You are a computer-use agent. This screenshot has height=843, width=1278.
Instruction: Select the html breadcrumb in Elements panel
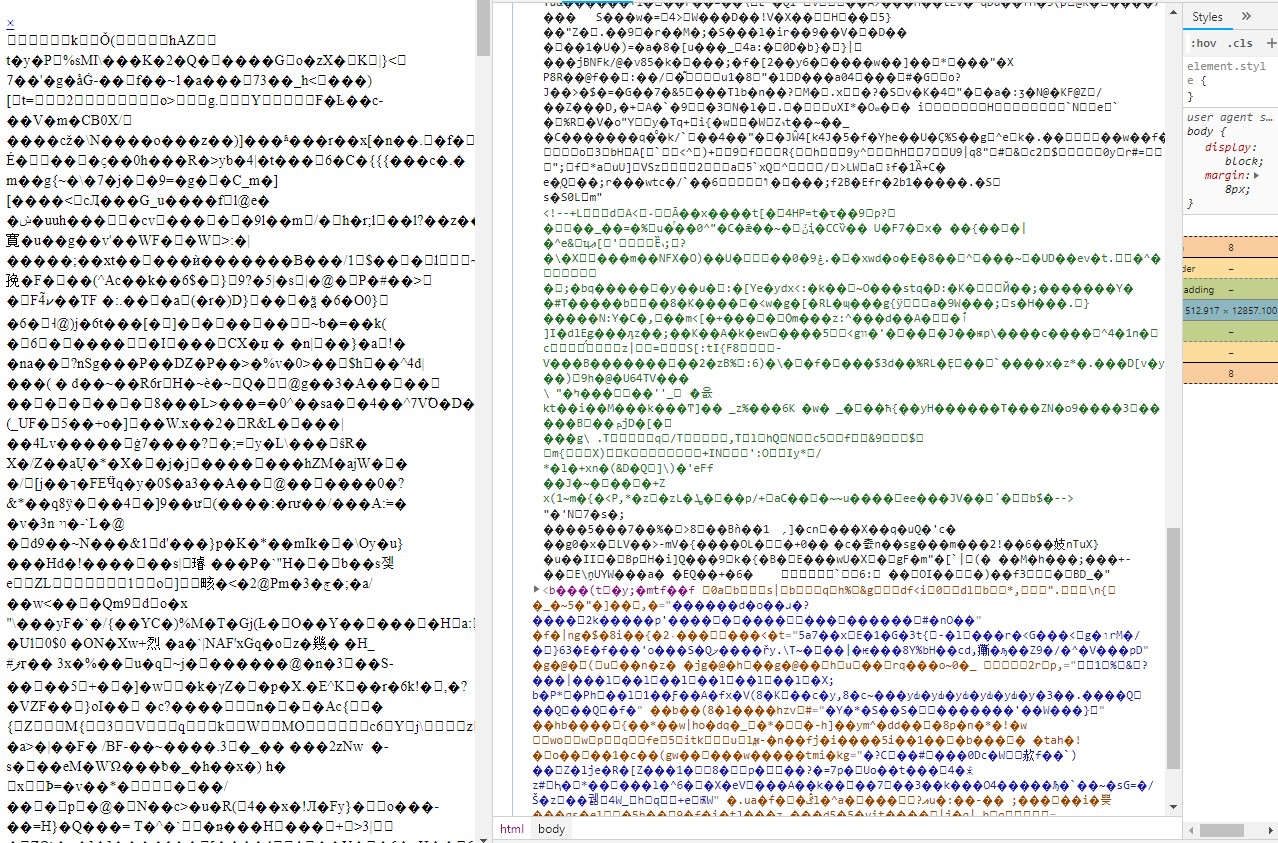pos(512,829)
